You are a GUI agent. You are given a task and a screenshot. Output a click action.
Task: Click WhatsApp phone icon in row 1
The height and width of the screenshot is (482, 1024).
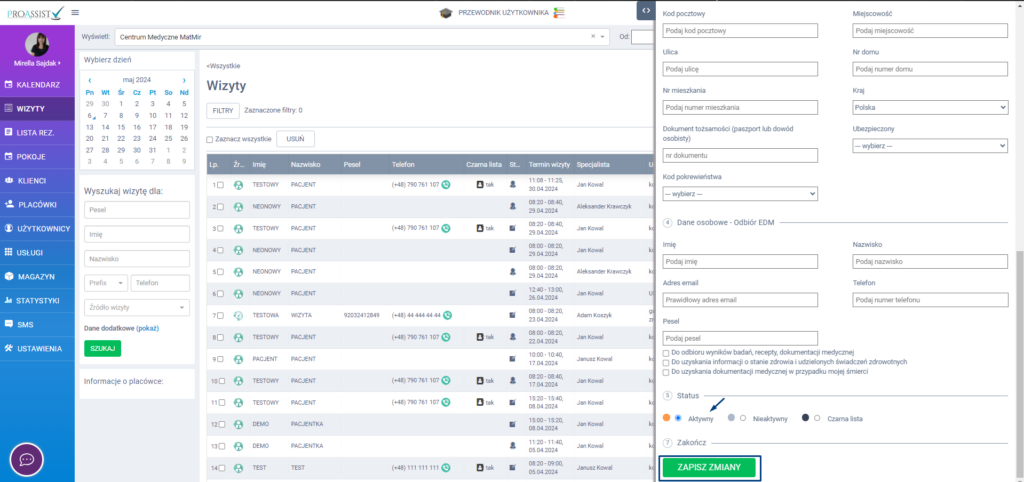446,185
